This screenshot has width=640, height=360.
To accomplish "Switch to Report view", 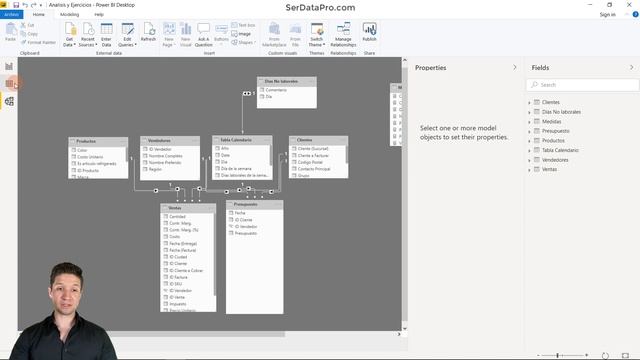I will pyautogui.click(x=9, y=66).
